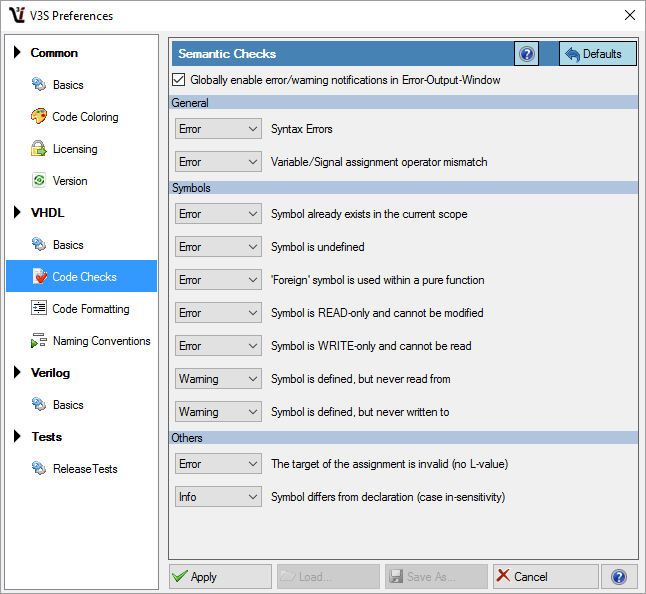Click the Naming Conventions icon
646x594 pixels.
(x=39, y=341)
